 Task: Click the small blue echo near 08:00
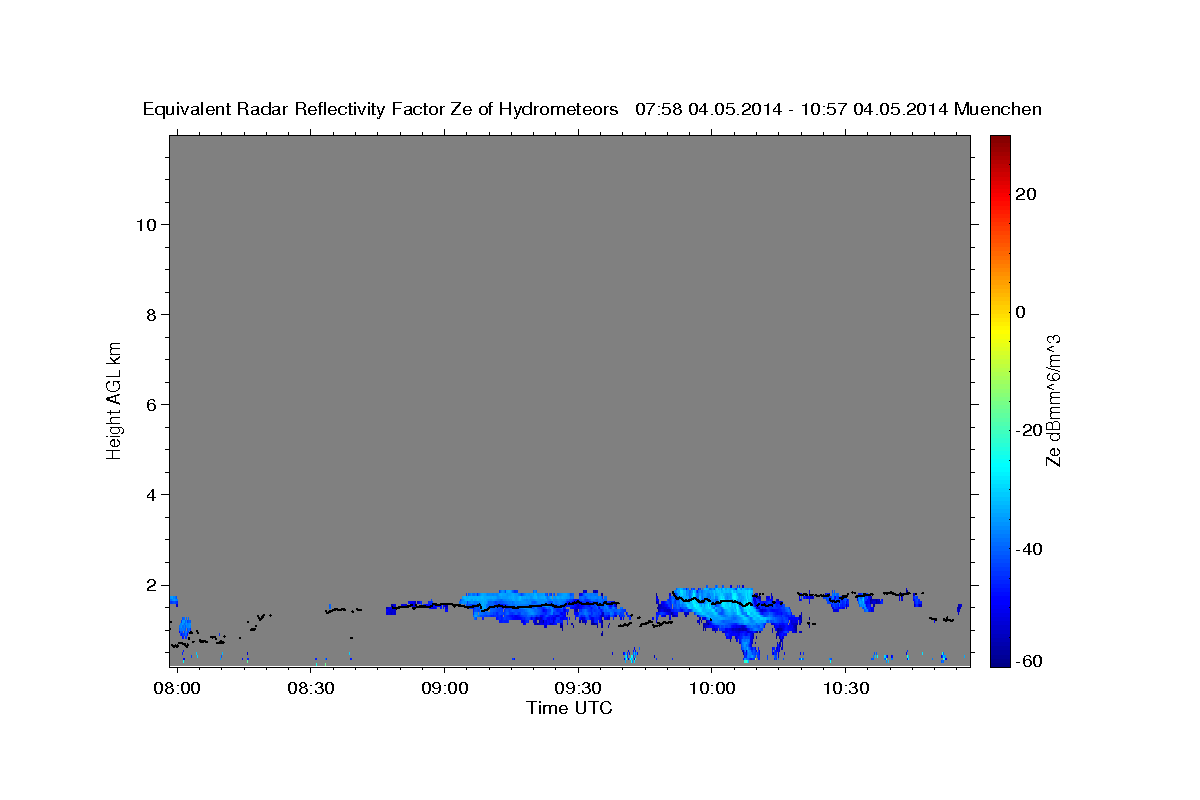[184, 628]
